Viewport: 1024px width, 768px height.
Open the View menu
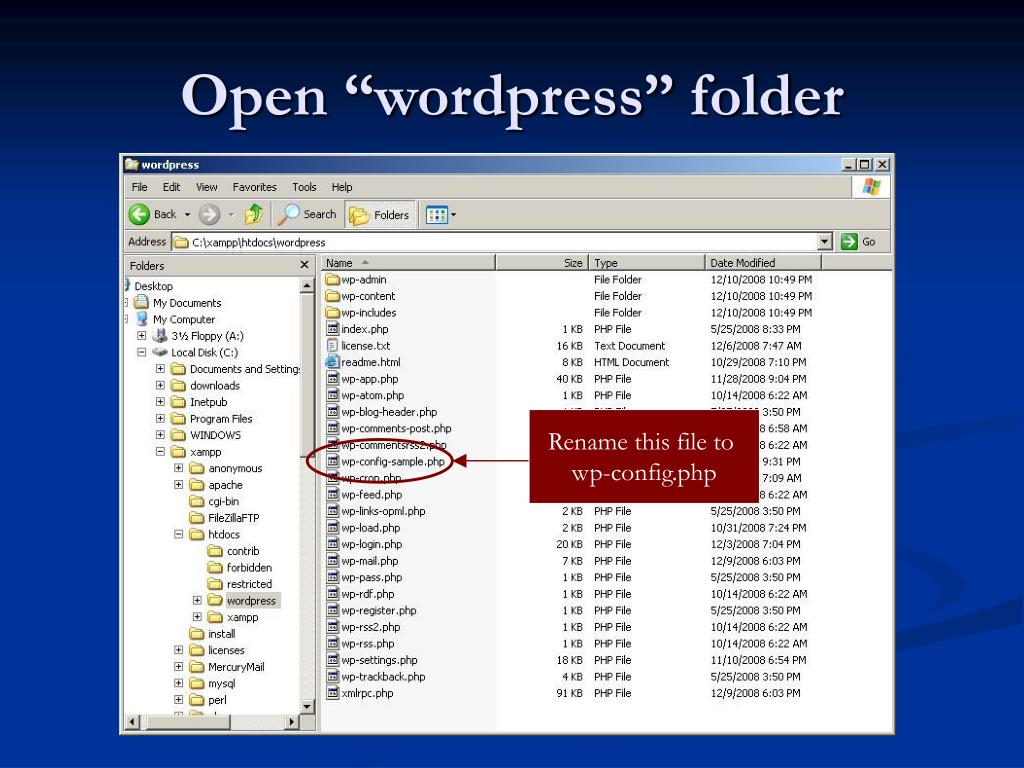[206, 187]
